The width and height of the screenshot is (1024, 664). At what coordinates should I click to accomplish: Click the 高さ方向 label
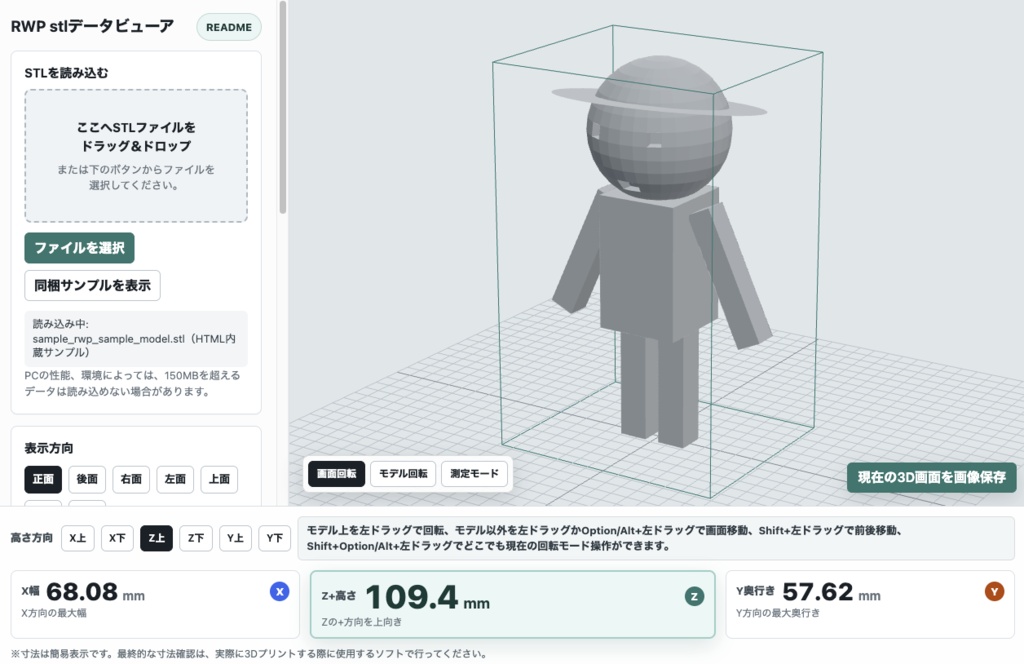click(31, 537)
